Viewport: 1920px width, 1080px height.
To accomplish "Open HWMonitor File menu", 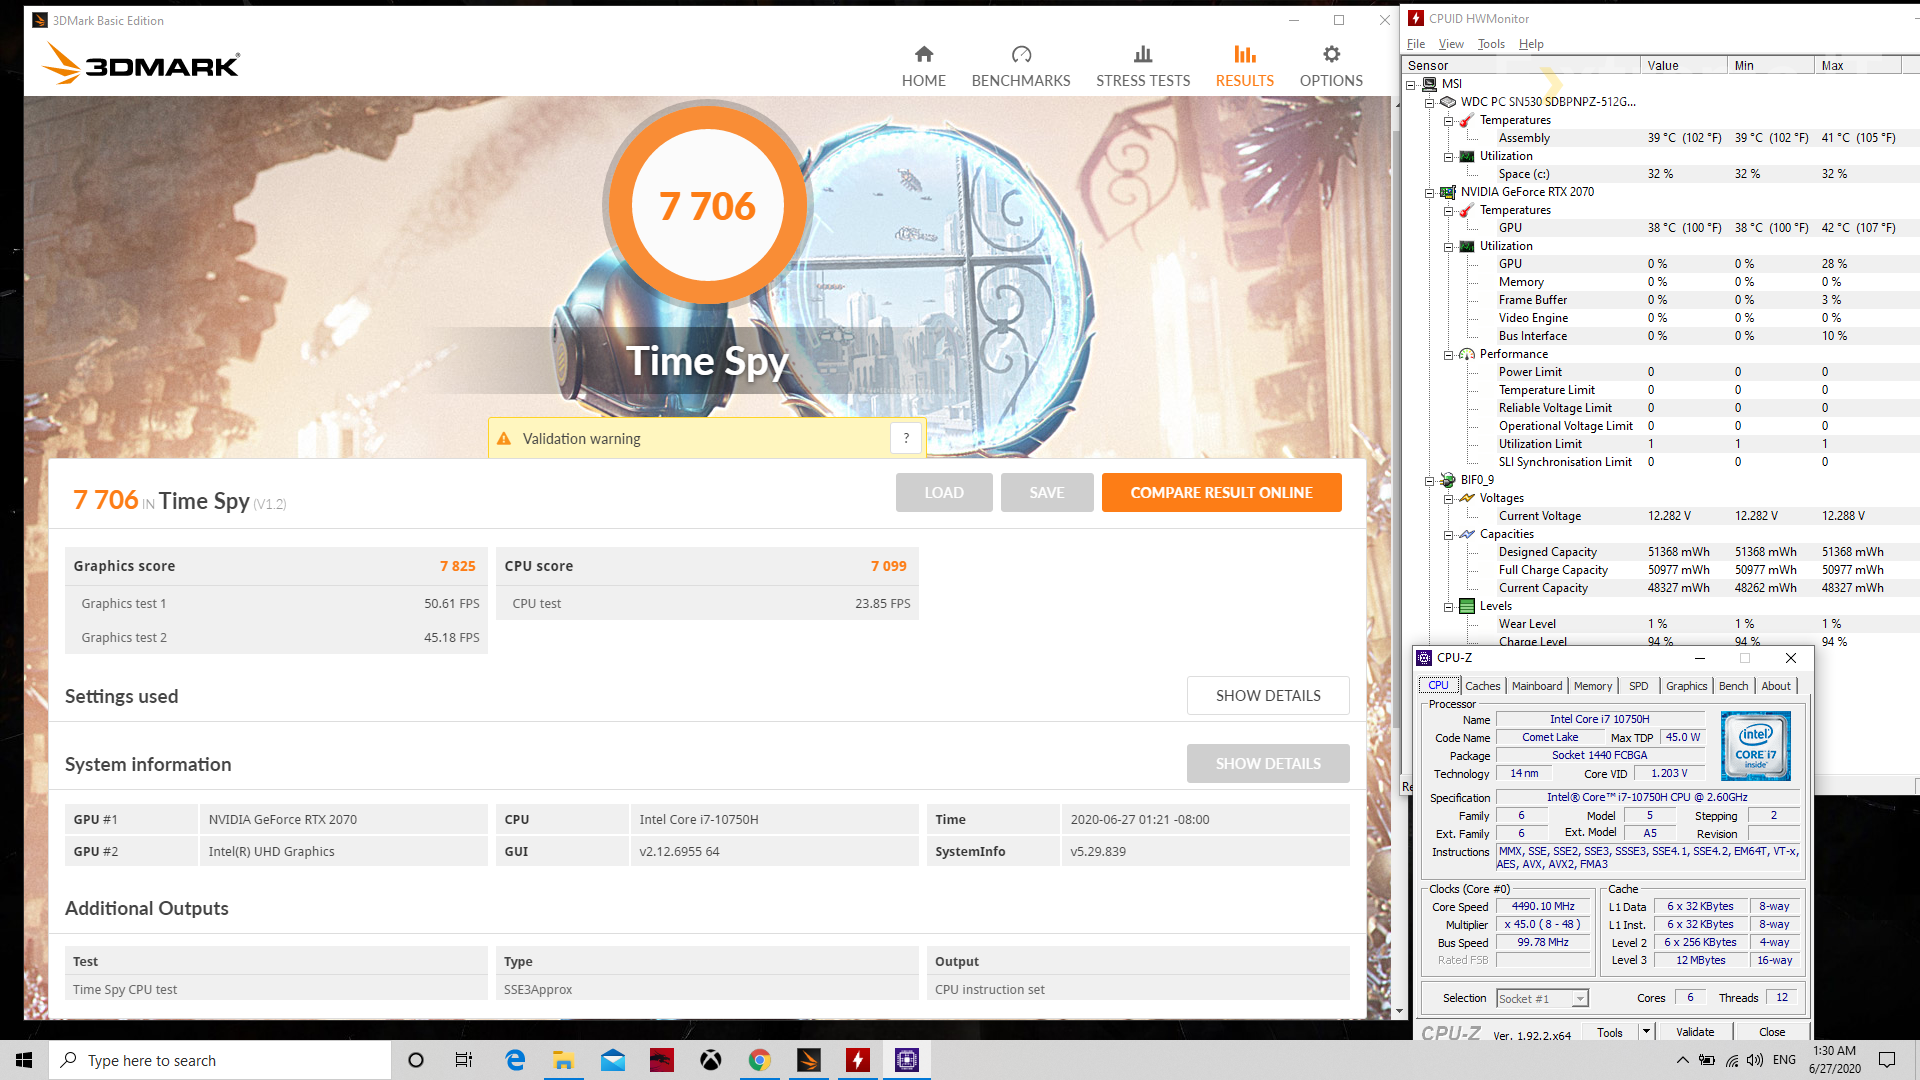I will click(x=1416, y=44).
